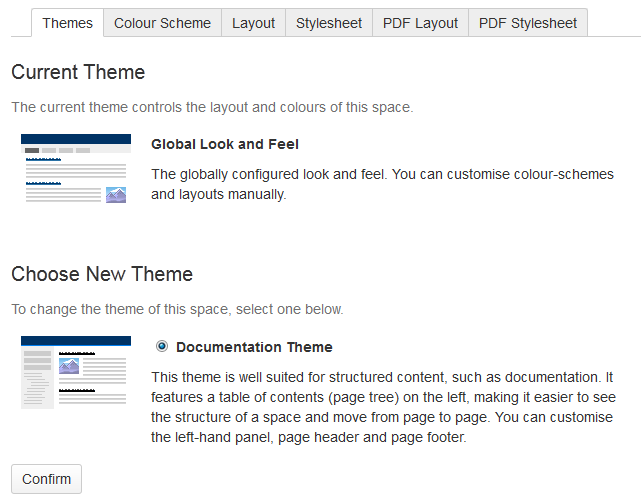Click dark blue header bar of Documentation thumbnail
Screen dimensions: 641x504
(x=76, y=341)
